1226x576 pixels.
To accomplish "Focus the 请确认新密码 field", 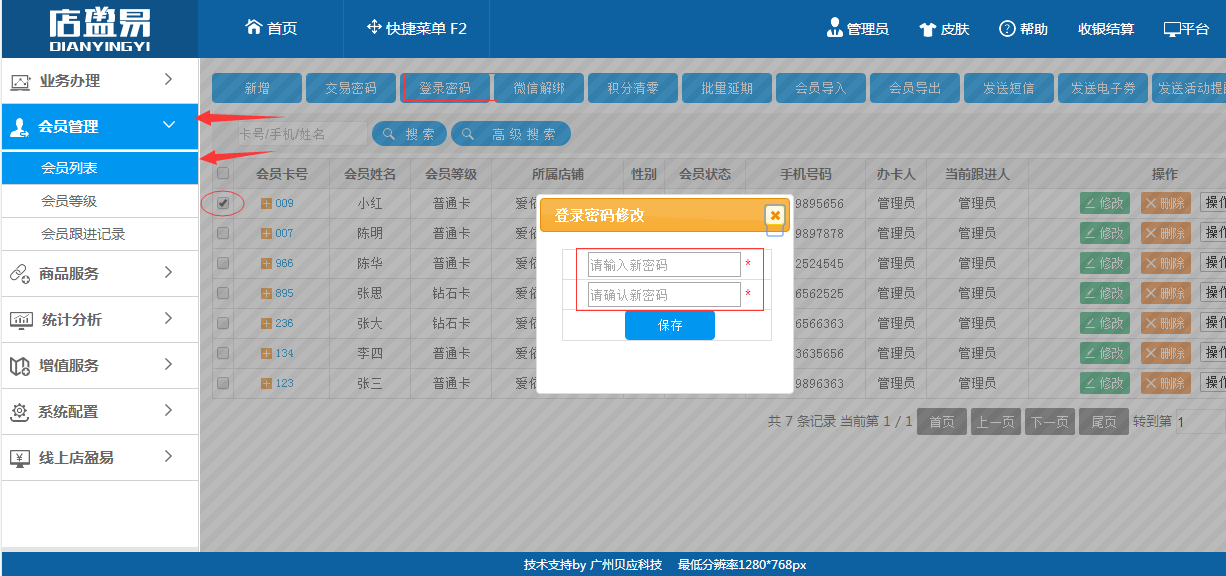I will point(664,295).
